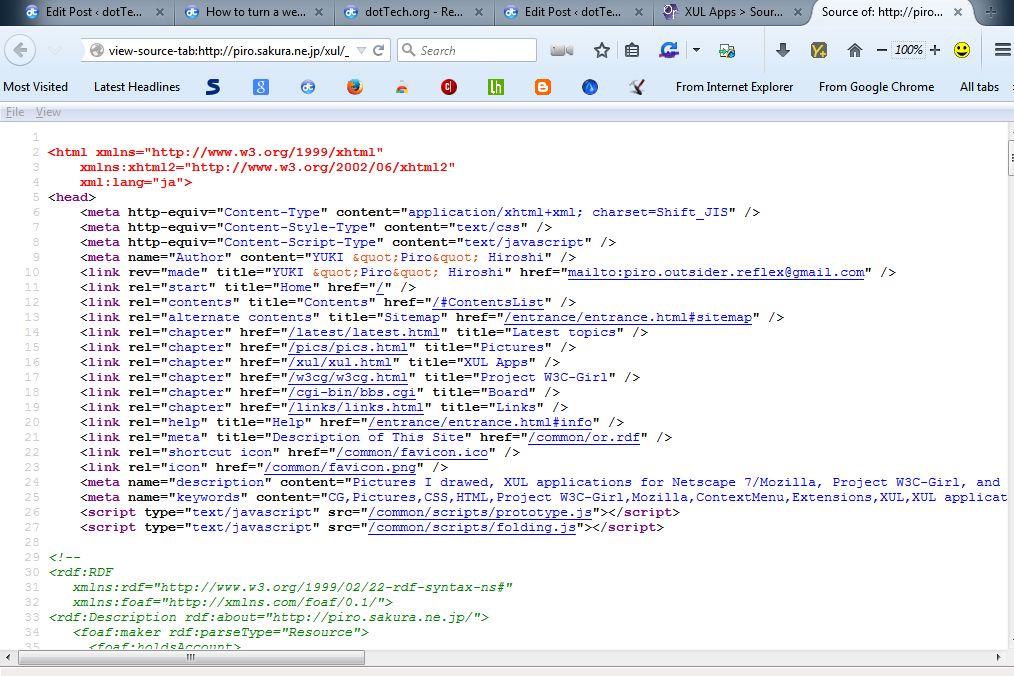
Task: Click the zoom out minus control
Action: pyautogui.click(x=879, y=48)
